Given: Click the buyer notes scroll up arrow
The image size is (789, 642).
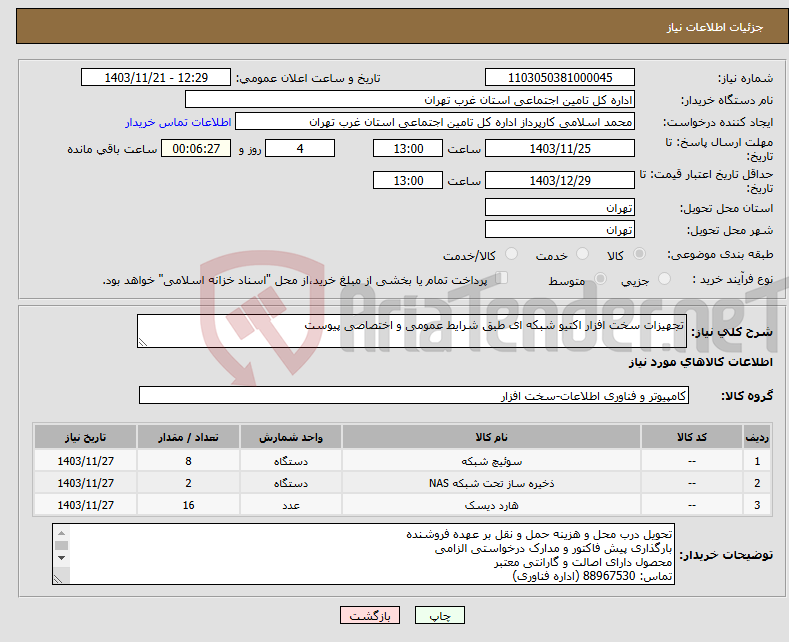Looking at the screenshot, I should (61, 533).
